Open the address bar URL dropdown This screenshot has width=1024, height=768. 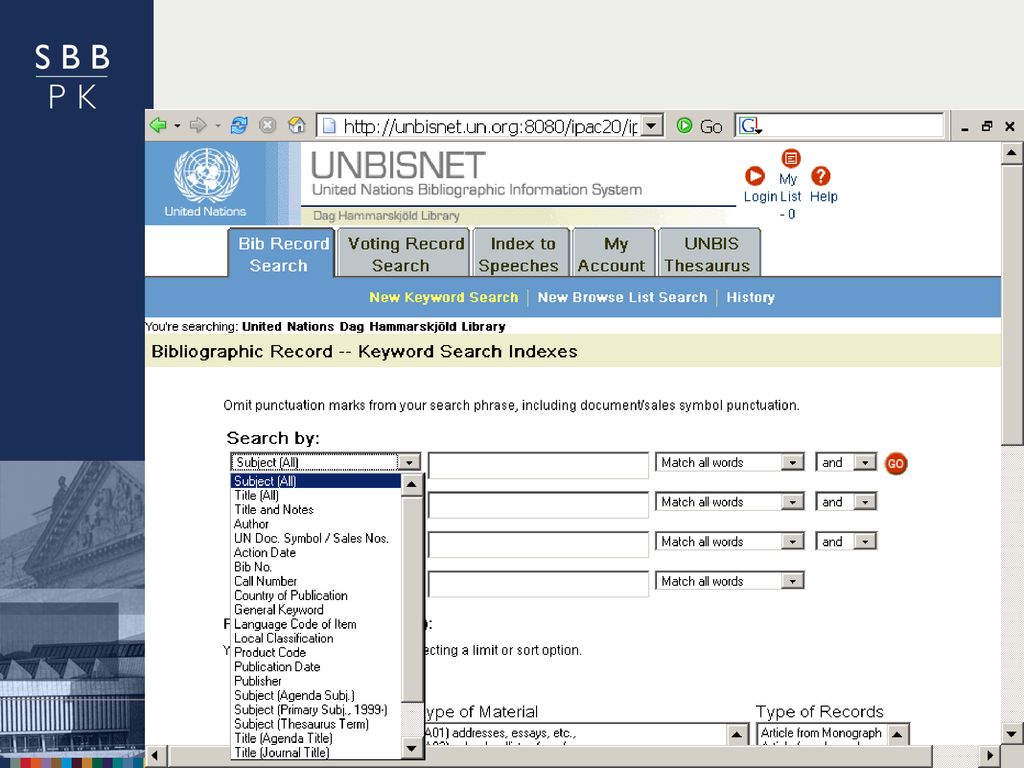click(x=652, y=125)
